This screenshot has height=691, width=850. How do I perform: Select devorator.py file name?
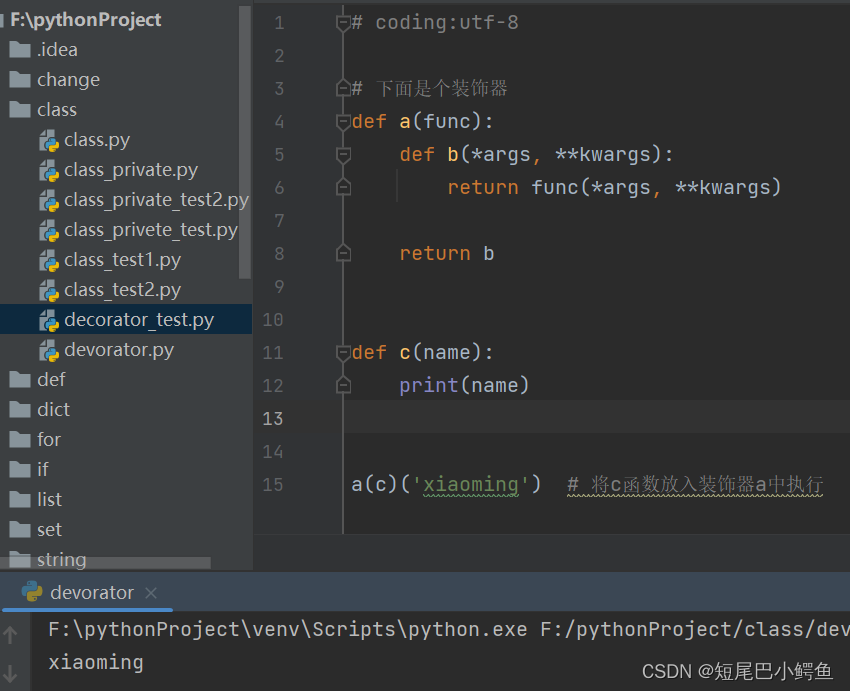119,350
